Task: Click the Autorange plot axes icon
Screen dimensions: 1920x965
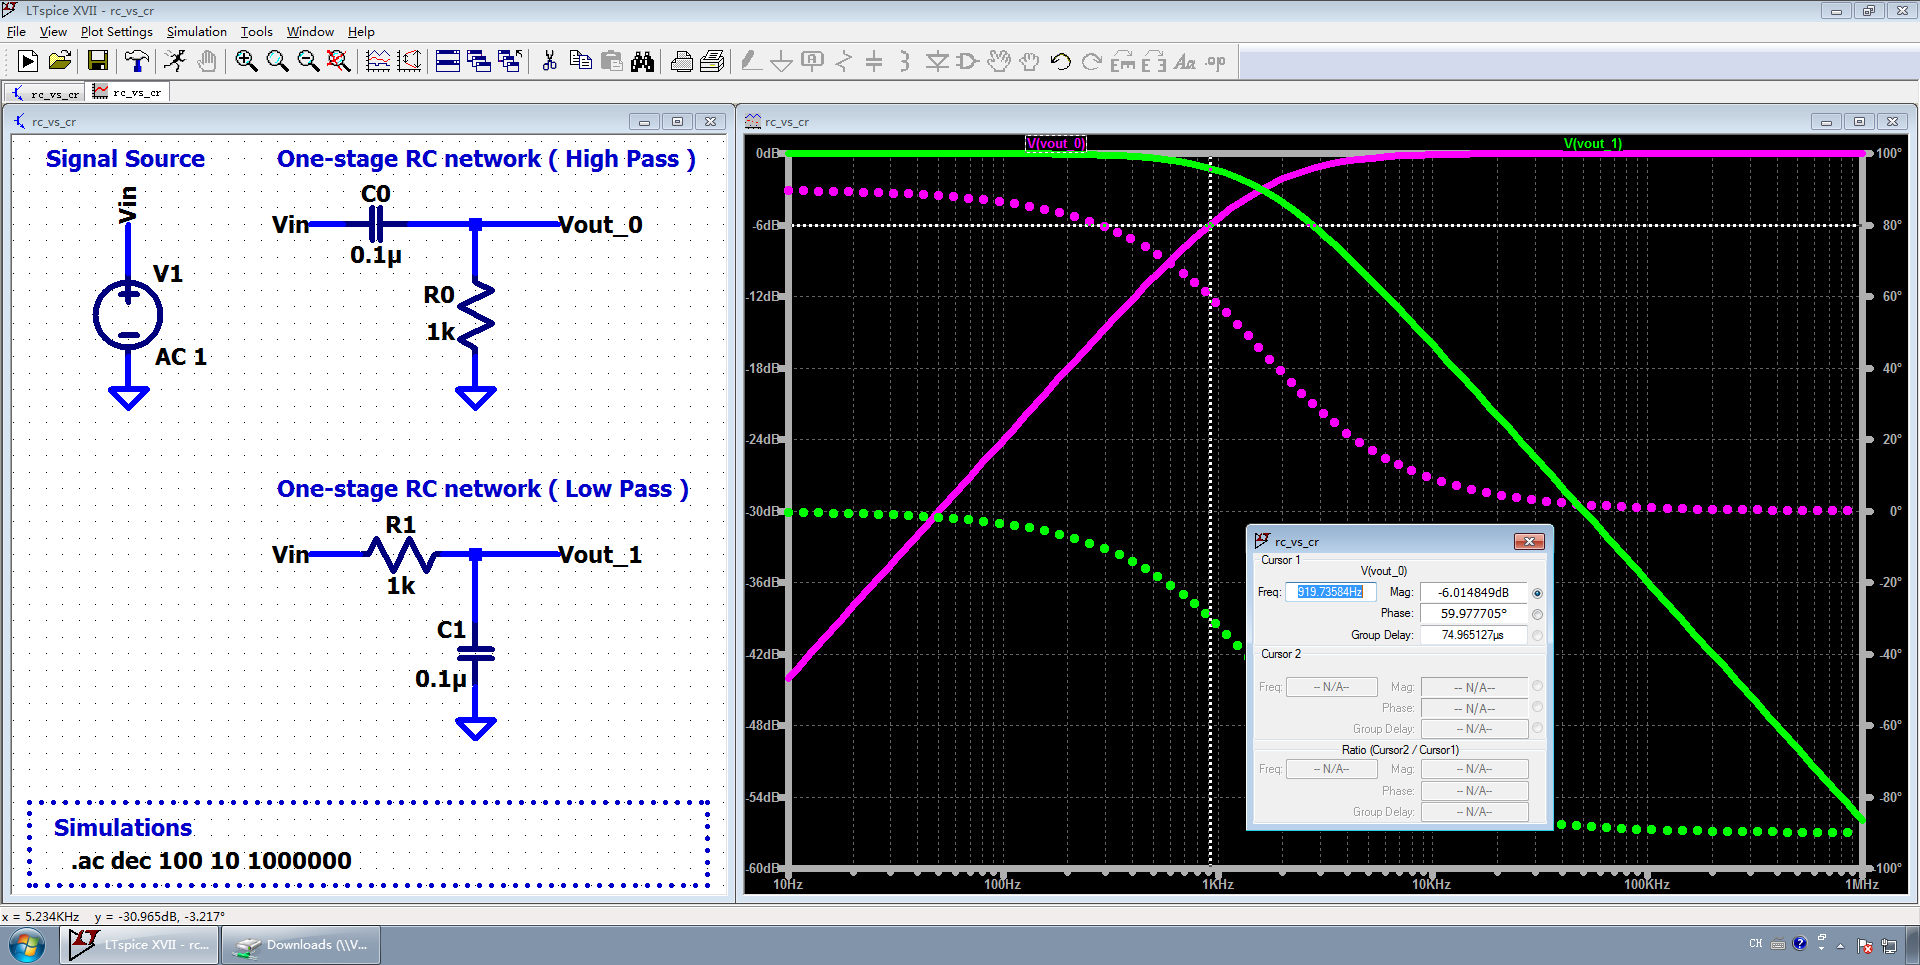Action: pyautogui.click(x=409, y=62)
